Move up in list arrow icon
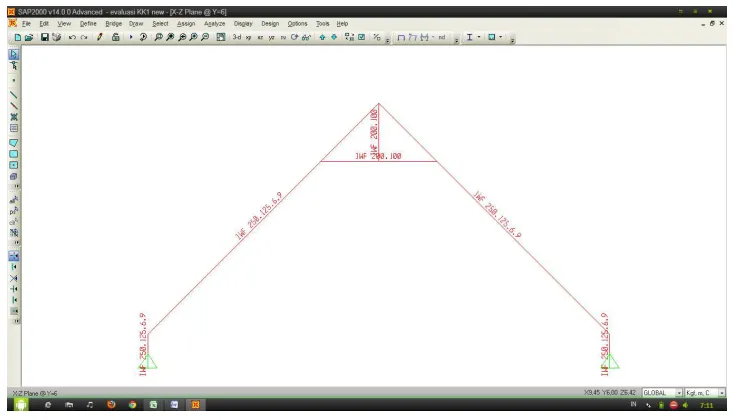 click(x=322, y=37)
